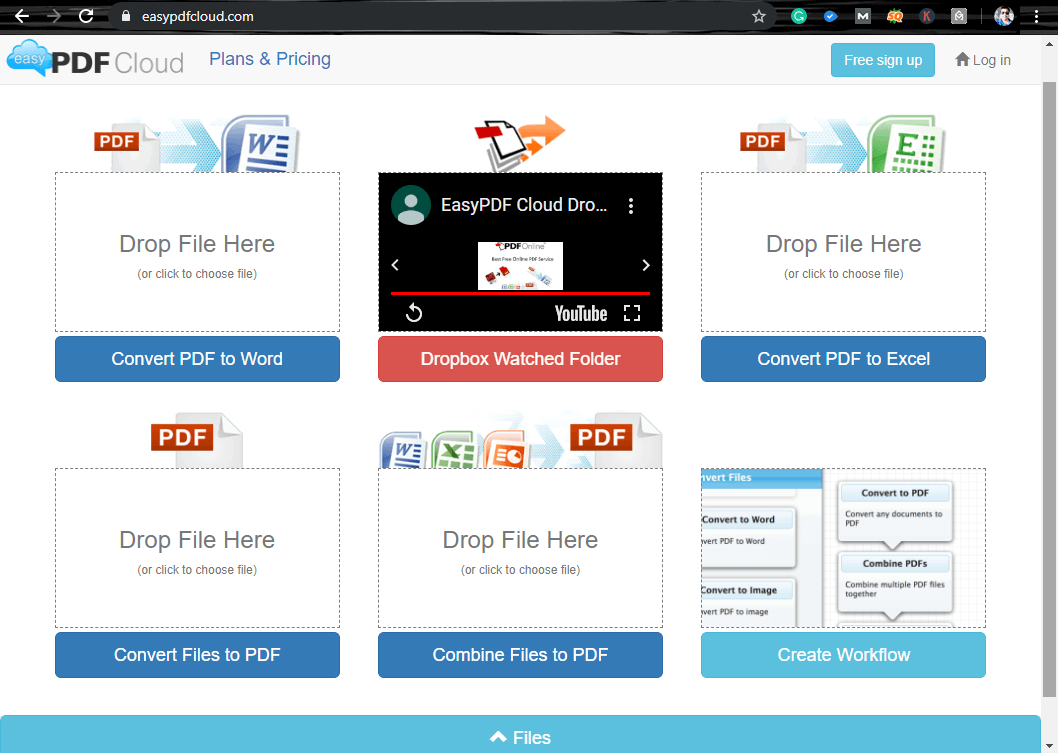Open the Chrome three-dot browser menu
This screenshot has width=1058, height=753.
pos(1035,16)
